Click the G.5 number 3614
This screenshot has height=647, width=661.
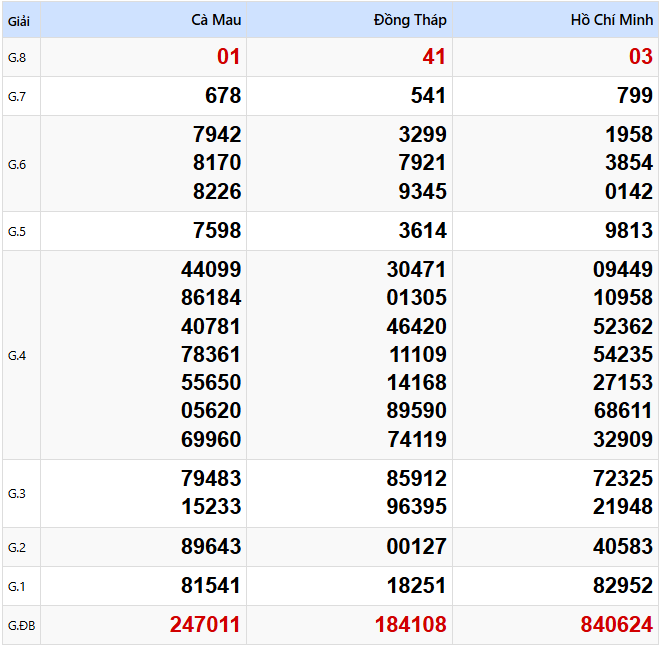[x=422, y=231]
